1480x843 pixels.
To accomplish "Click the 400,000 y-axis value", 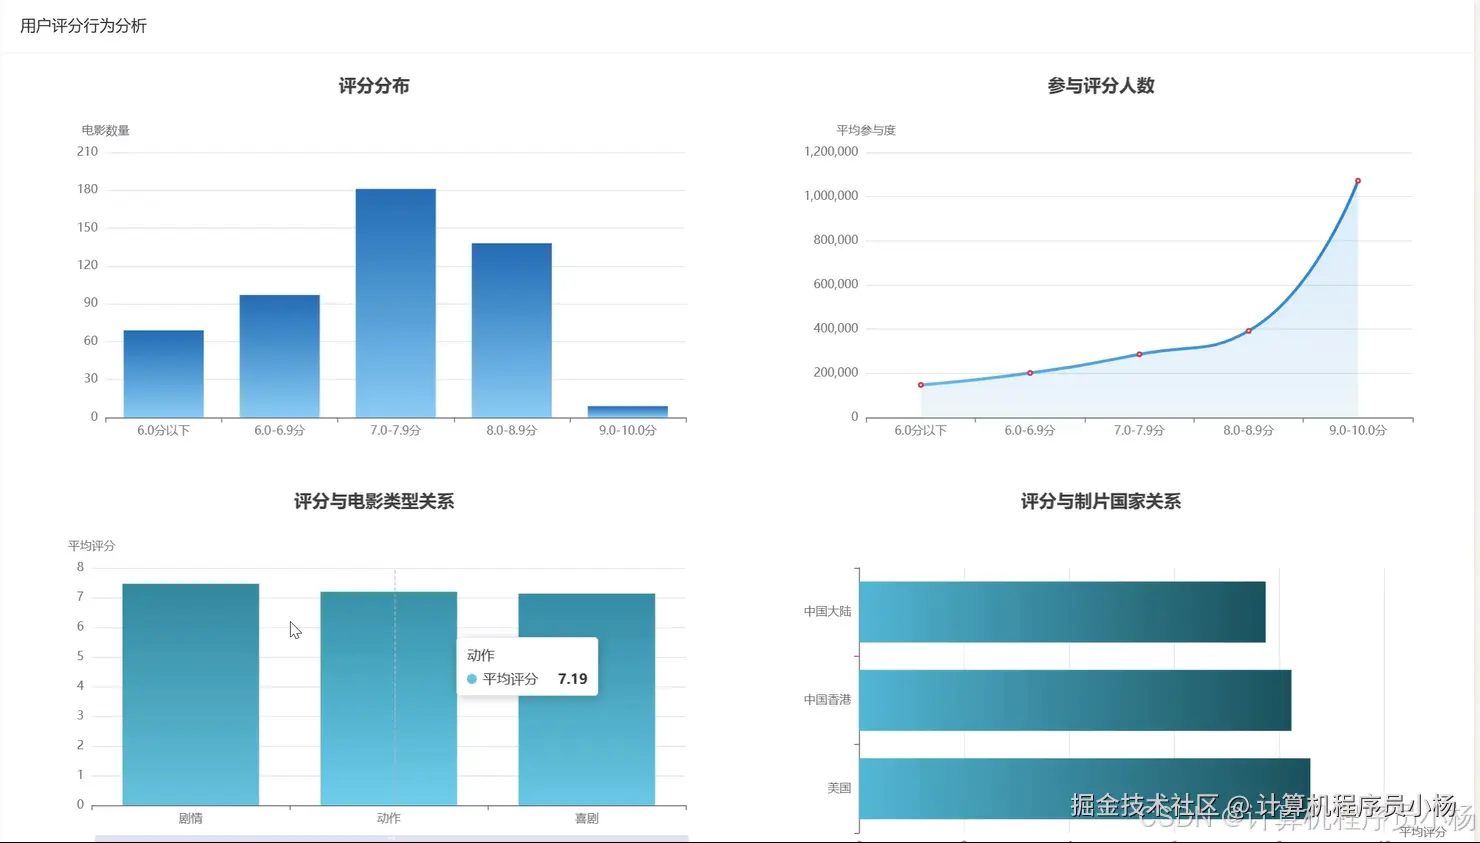I will tap(836, 328).
